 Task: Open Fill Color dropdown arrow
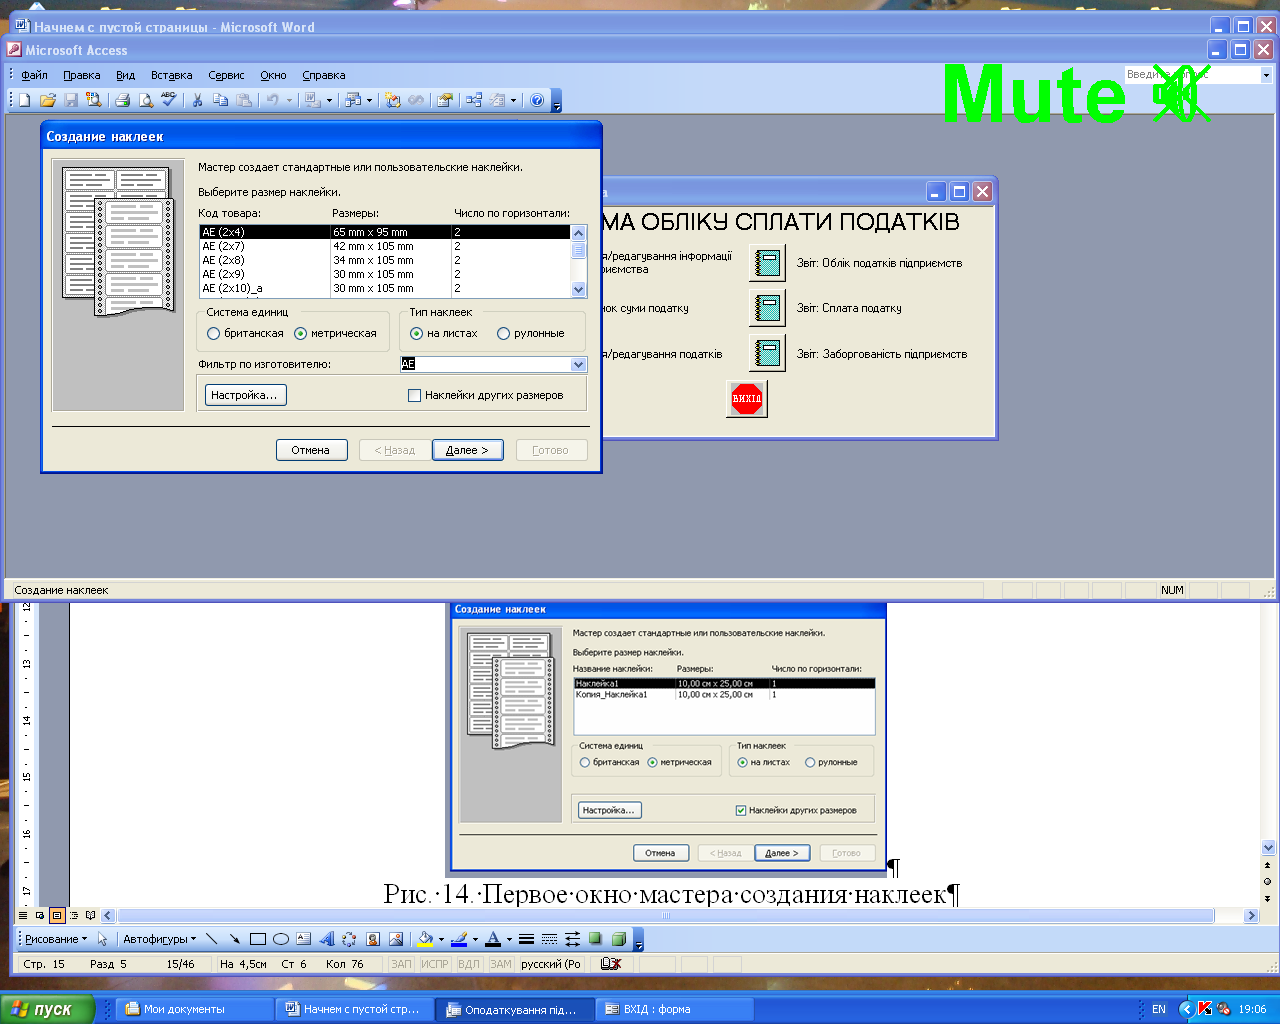441,939
